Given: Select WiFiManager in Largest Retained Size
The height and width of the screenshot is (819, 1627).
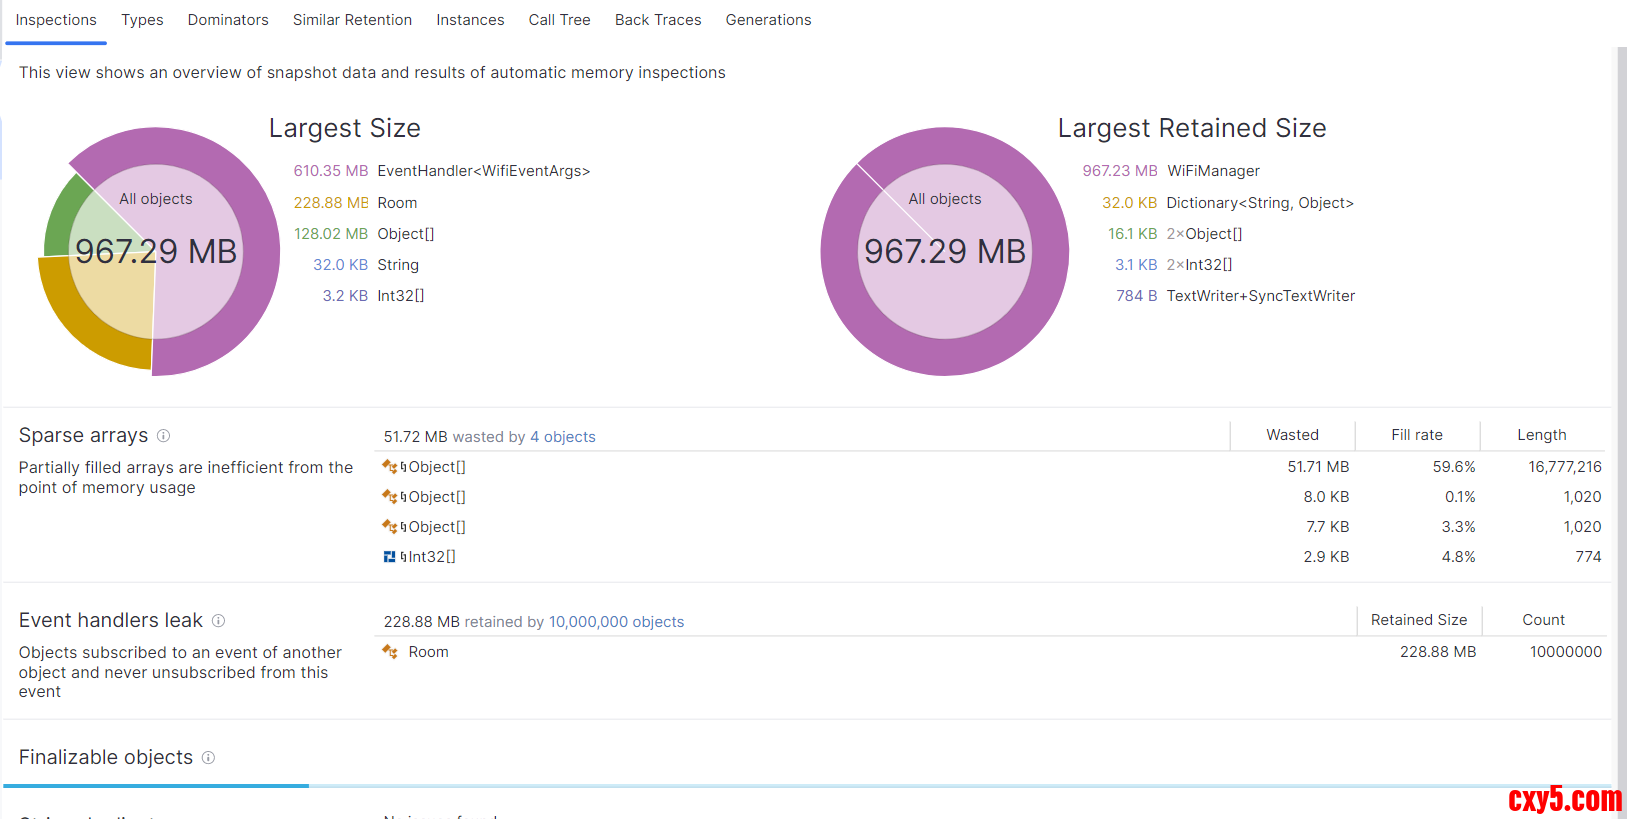Looking at the screenshot, I should 1213,171.
